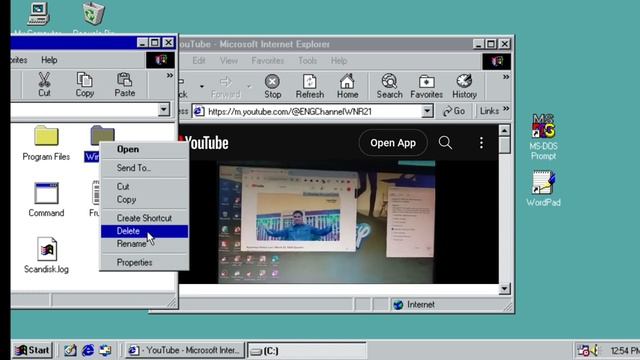Open the Forward button history dropdown arrow

(x=249, y=87)
